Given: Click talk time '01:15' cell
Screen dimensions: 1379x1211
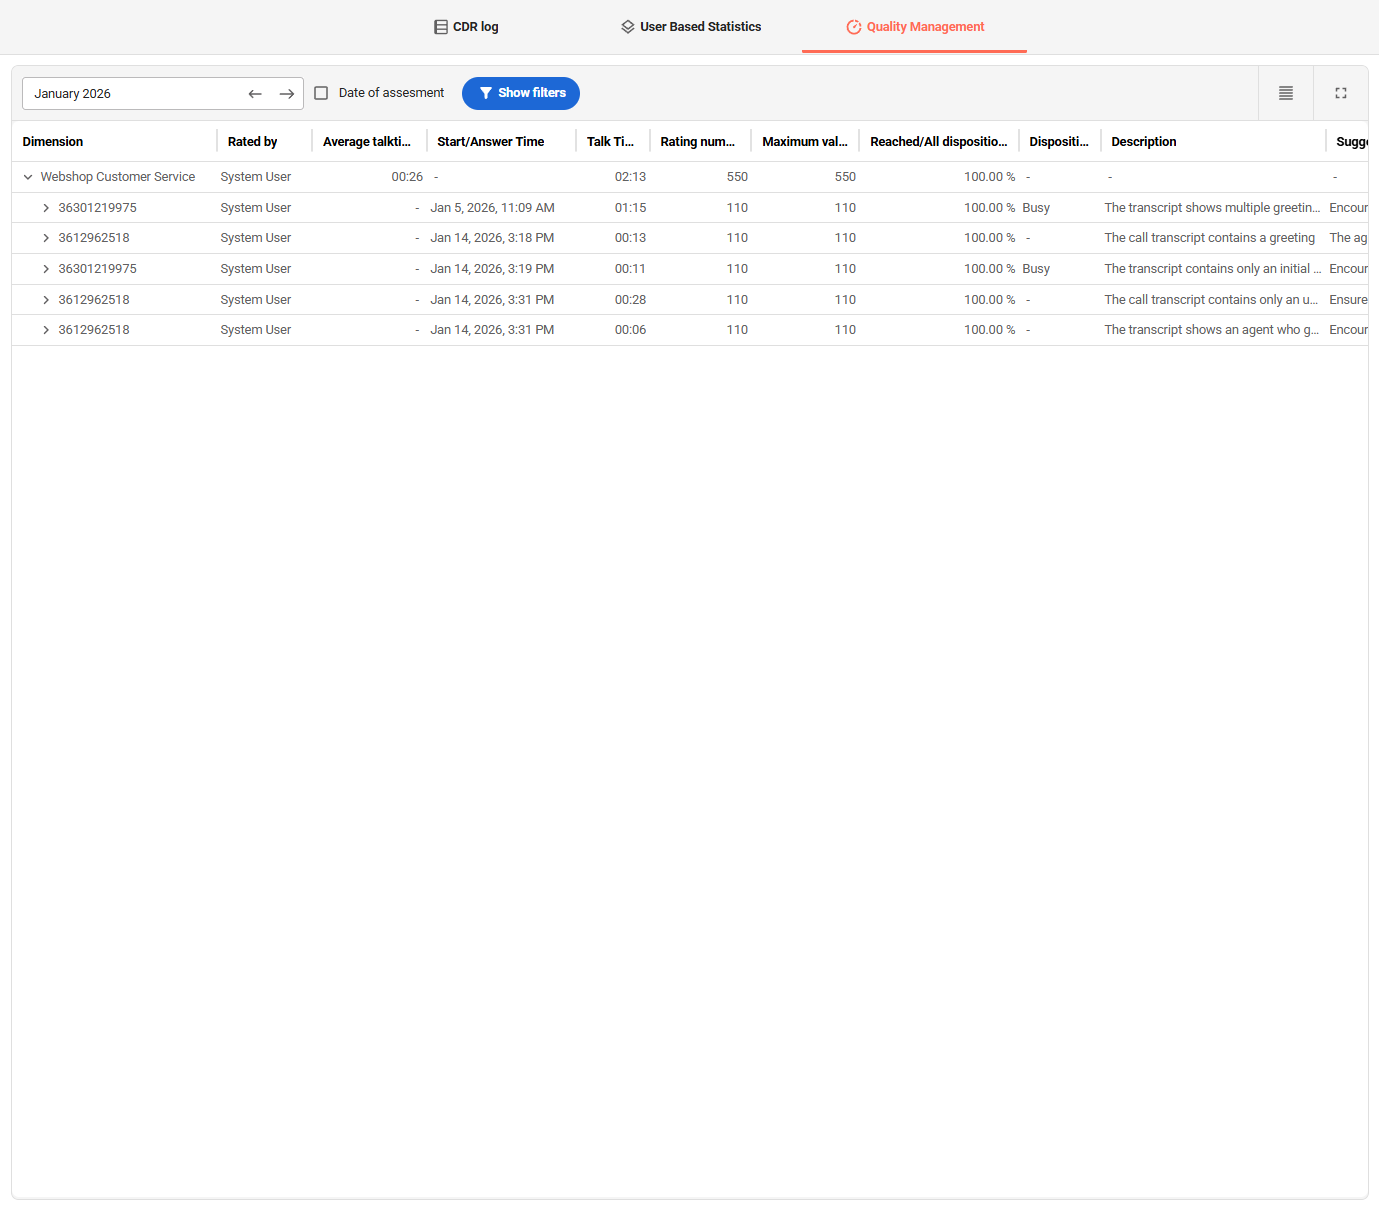Looking at the screenshot, I should tap(630, 208).
